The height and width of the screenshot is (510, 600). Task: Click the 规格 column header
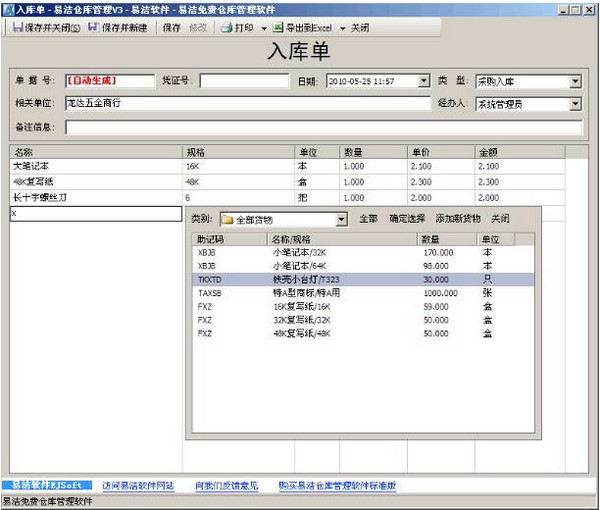238,152
